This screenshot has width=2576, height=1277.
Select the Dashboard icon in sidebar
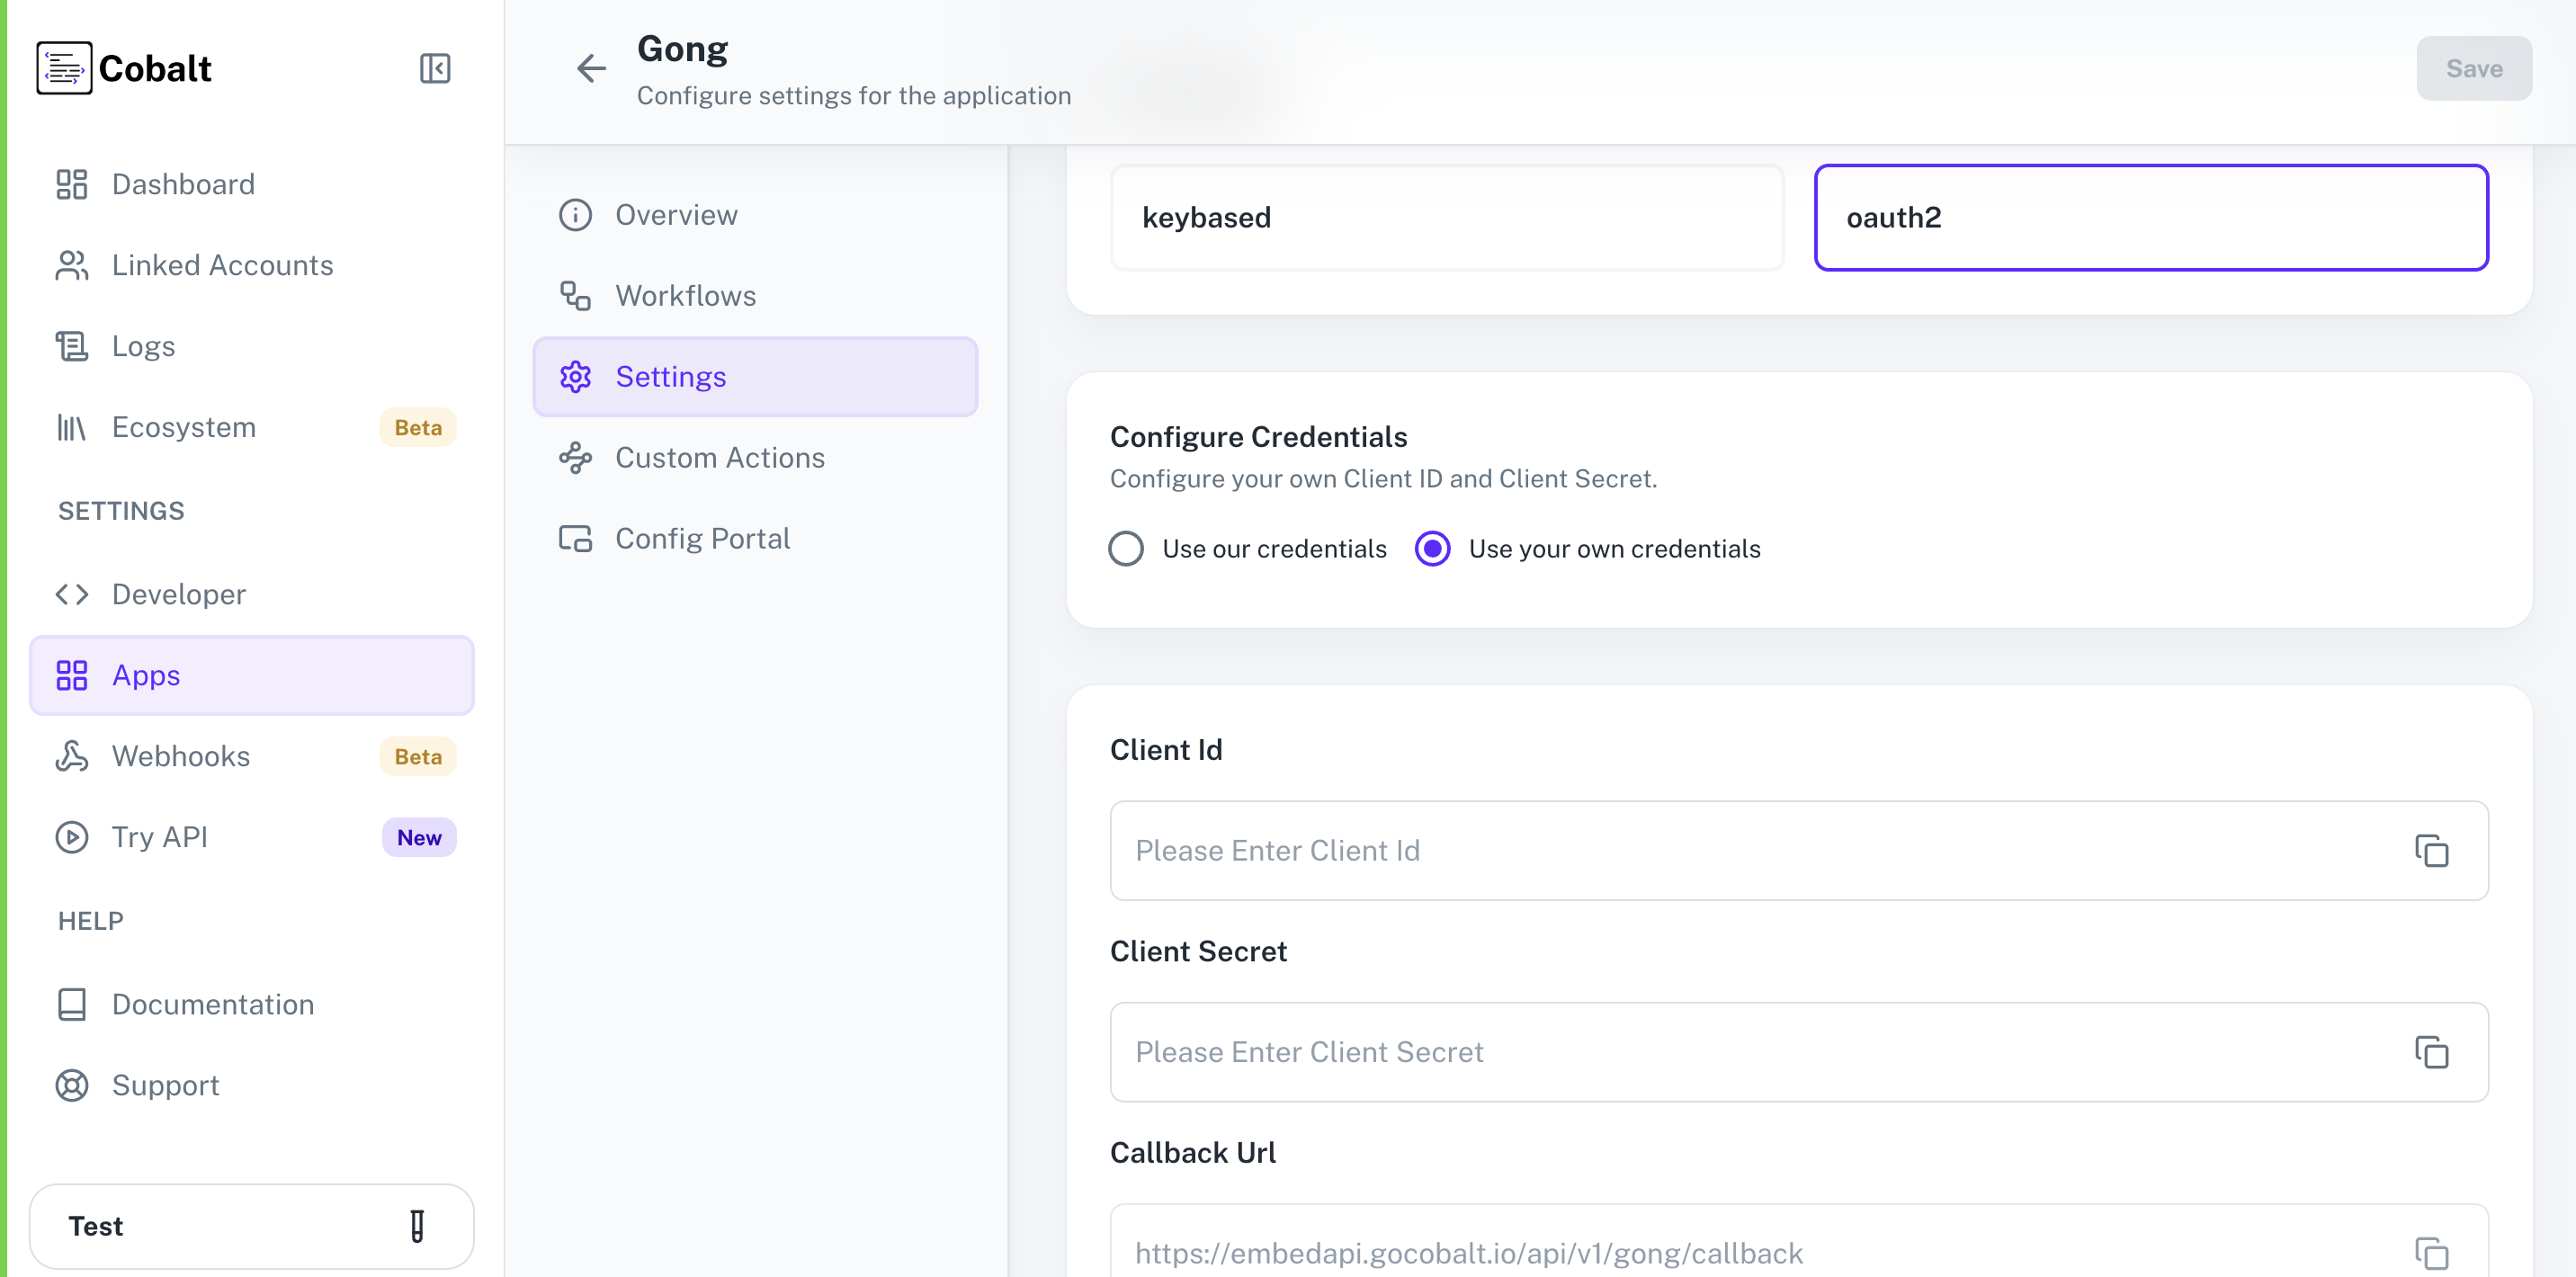(71, 184)
